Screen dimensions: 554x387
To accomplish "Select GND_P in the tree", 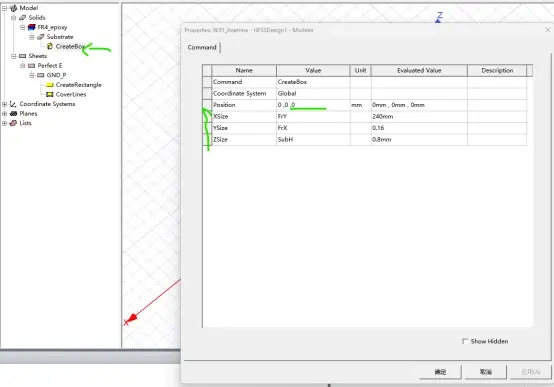I will coord(57,75).
